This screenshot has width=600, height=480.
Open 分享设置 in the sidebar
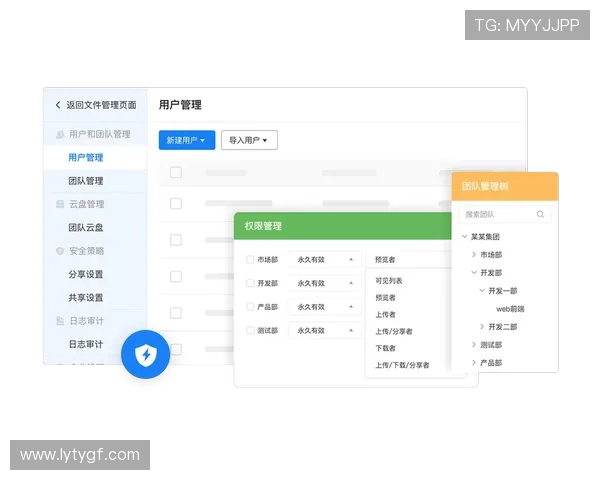coord(86,274)
